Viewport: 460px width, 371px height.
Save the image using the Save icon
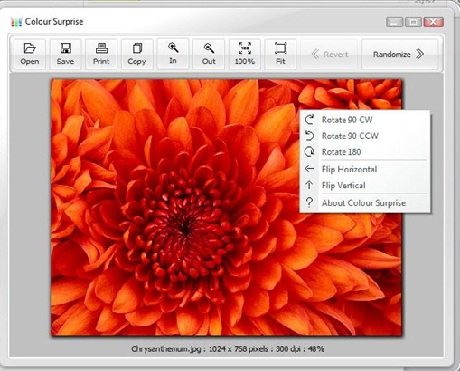(65, 54)
